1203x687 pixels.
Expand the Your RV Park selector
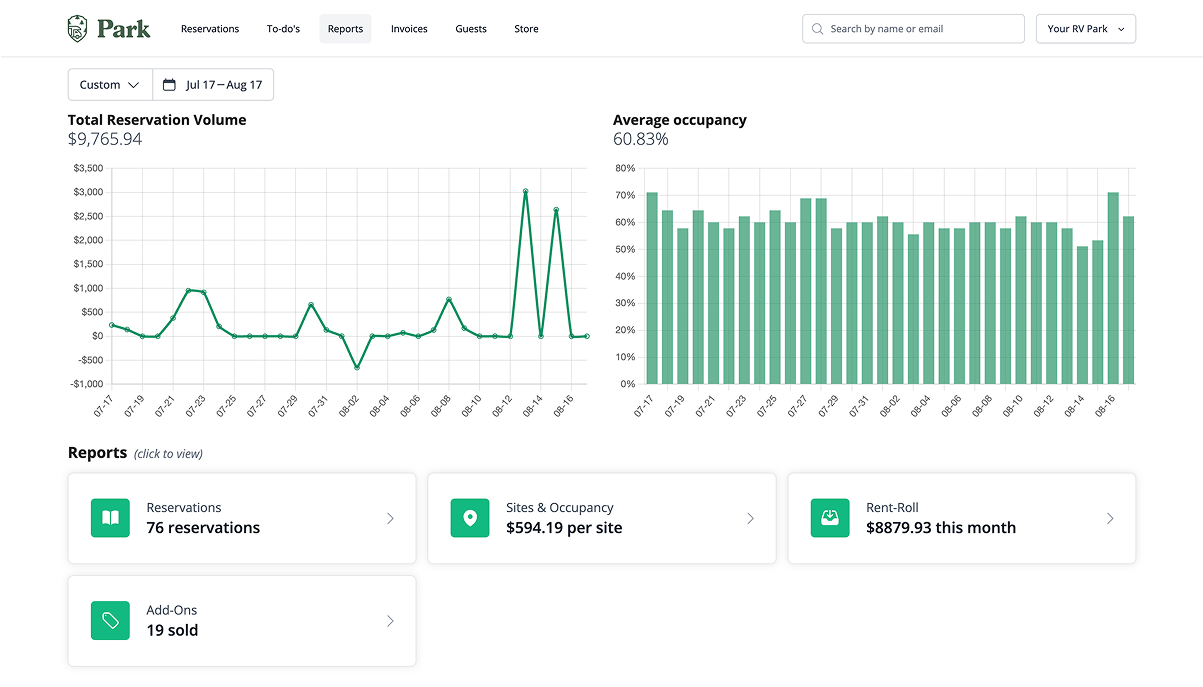click(x=1085, y=29)
